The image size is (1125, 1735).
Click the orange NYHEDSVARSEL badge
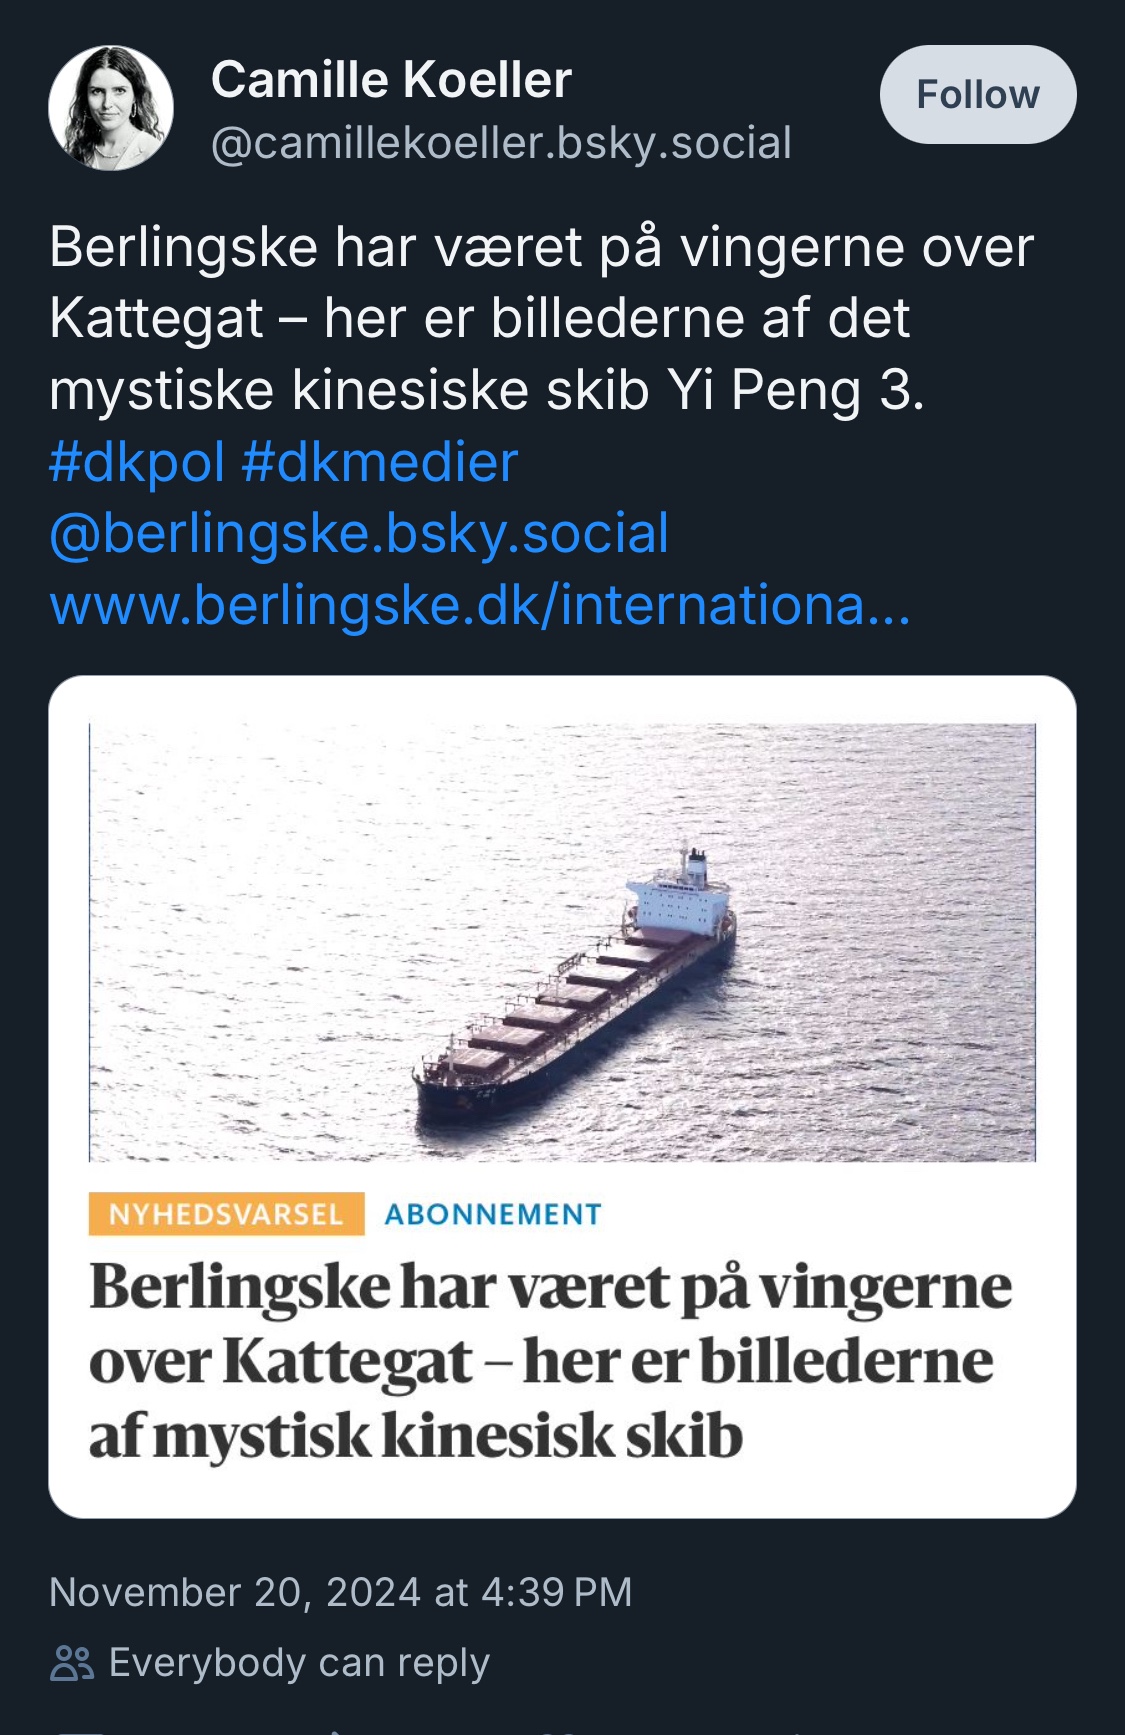pos(226,1214)
